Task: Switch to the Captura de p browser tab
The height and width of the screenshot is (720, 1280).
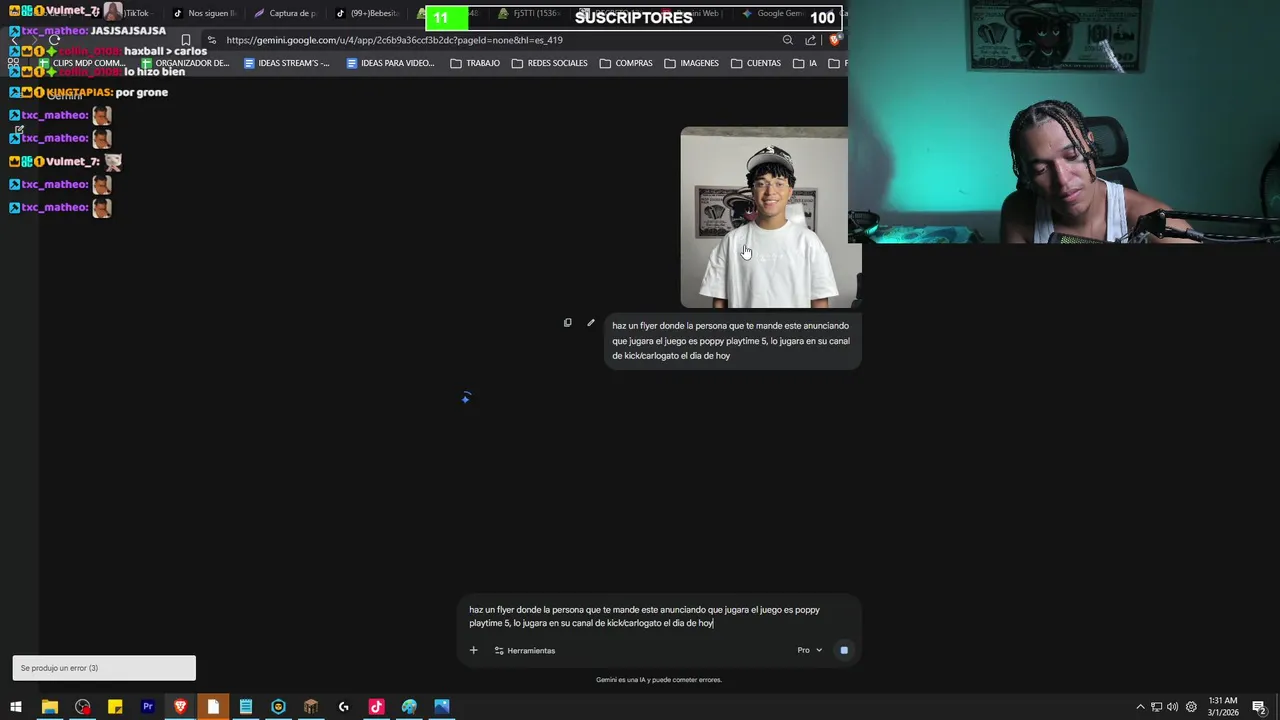Action: [285, 14]
